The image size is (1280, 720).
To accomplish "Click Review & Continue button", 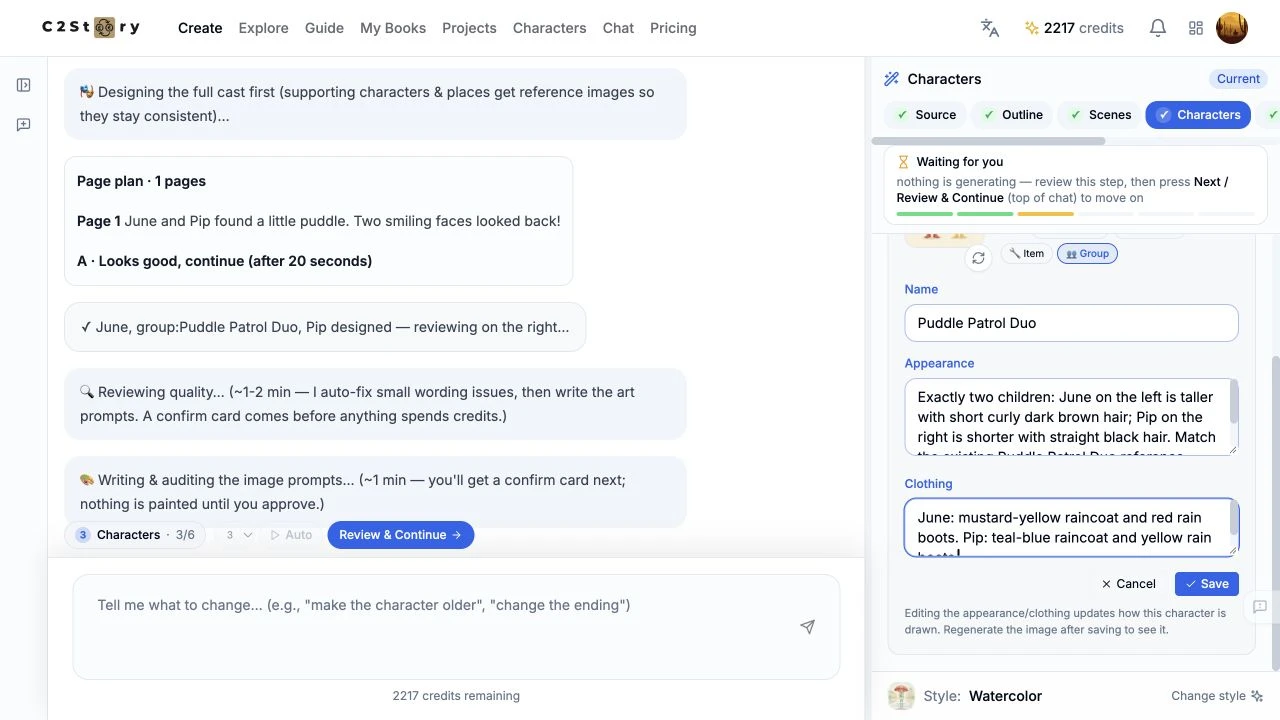I will point(400,535).
